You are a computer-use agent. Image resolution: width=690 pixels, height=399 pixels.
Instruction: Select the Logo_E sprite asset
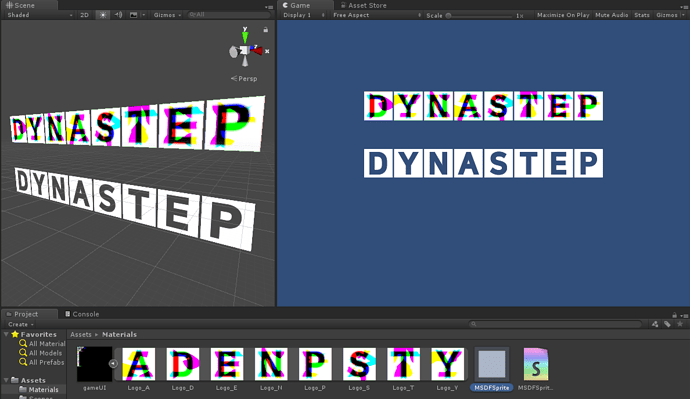point(227,364)
